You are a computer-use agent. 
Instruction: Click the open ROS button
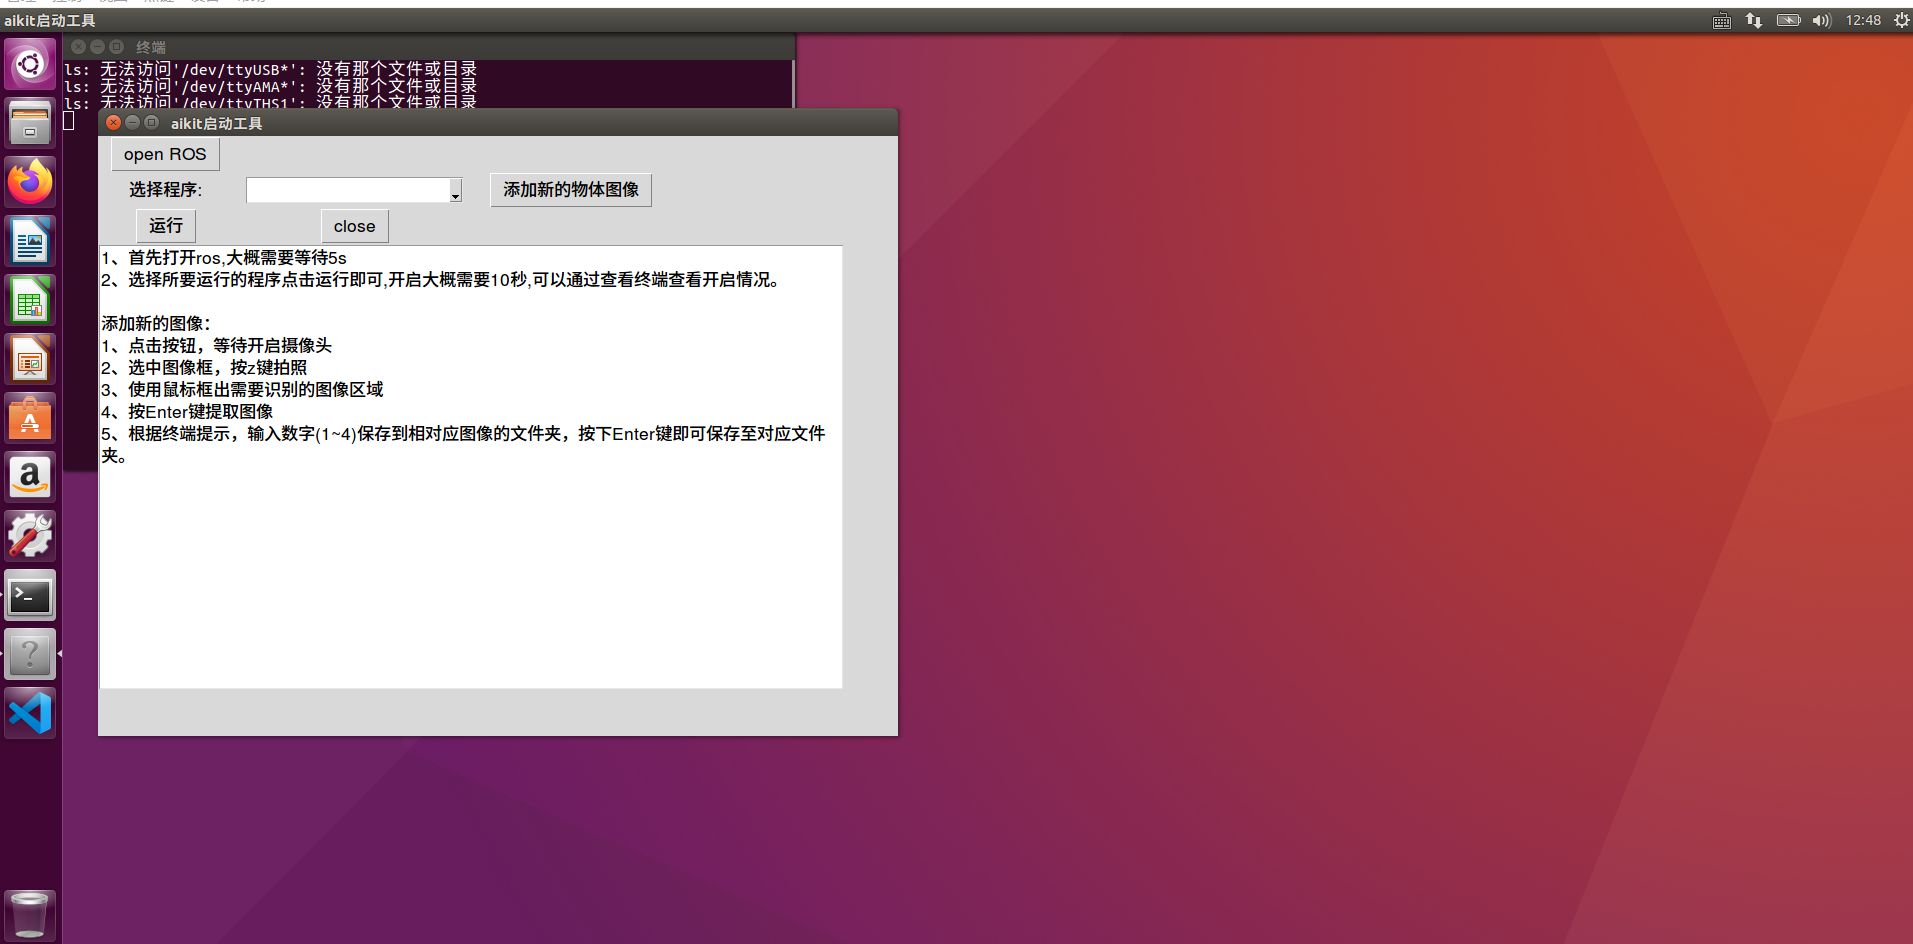click(x=165, y=154)
